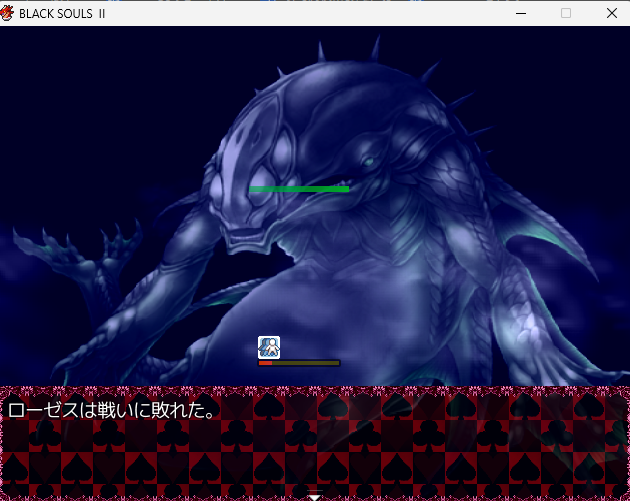Click the party member status icon above the HP bar
The height and width of the screenshot is (501, 630).
coord(269,348)
